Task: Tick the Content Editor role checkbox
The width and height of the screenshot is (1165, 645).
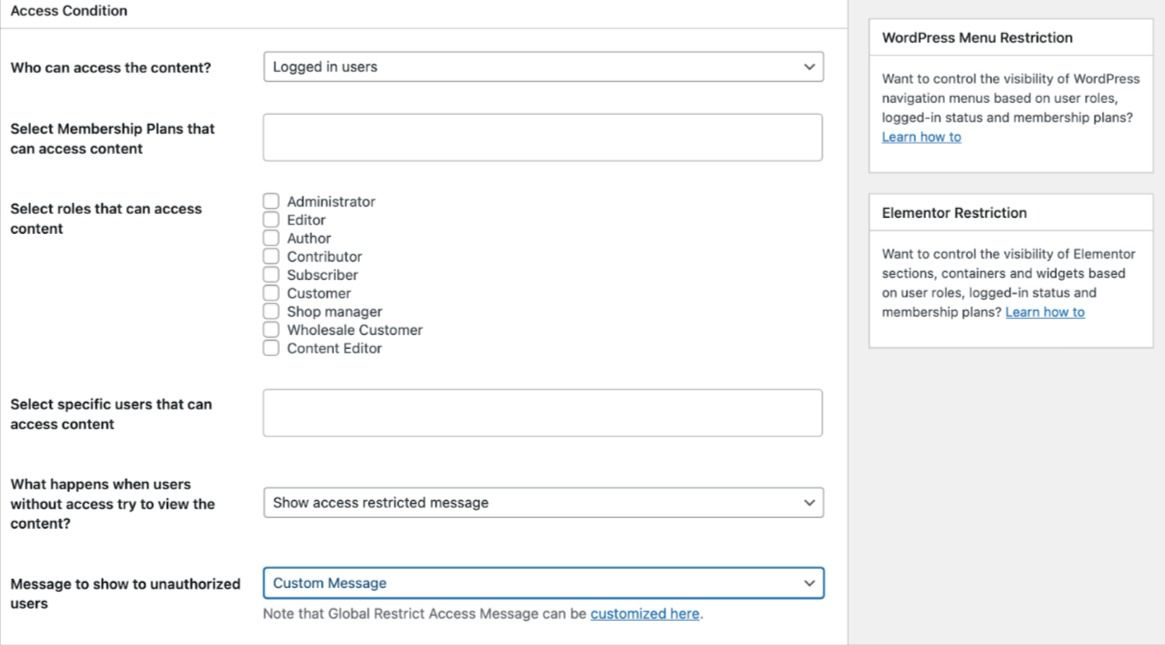Action: [271, 348]
